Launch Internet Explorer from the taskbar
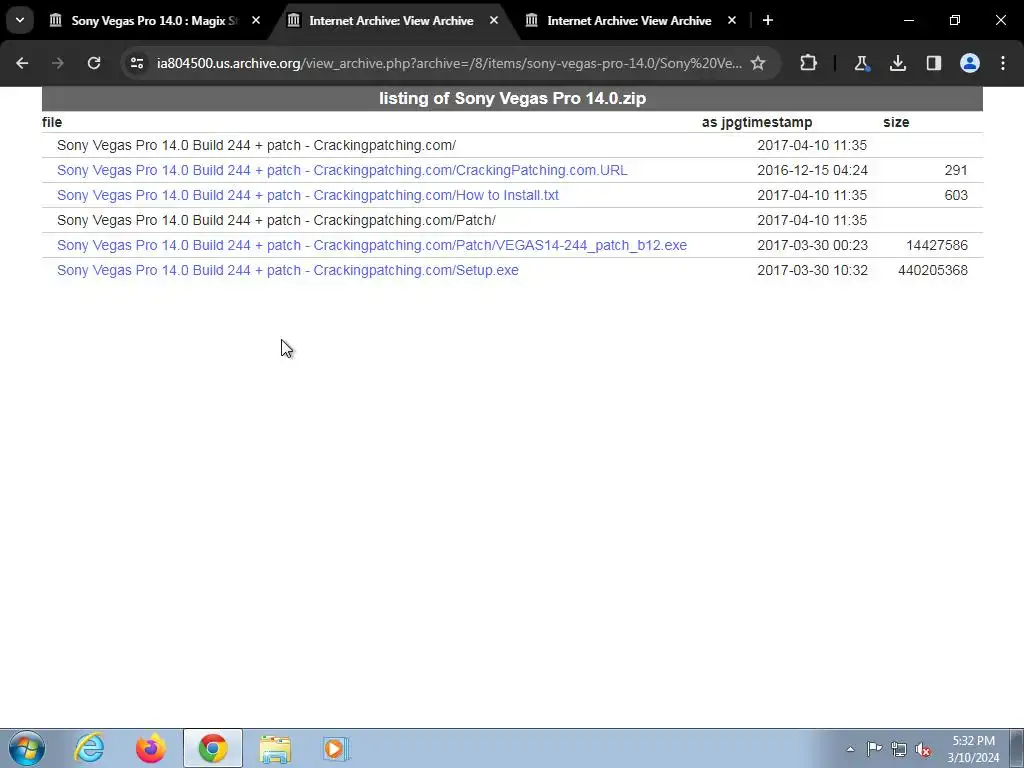 coord(89,748)
